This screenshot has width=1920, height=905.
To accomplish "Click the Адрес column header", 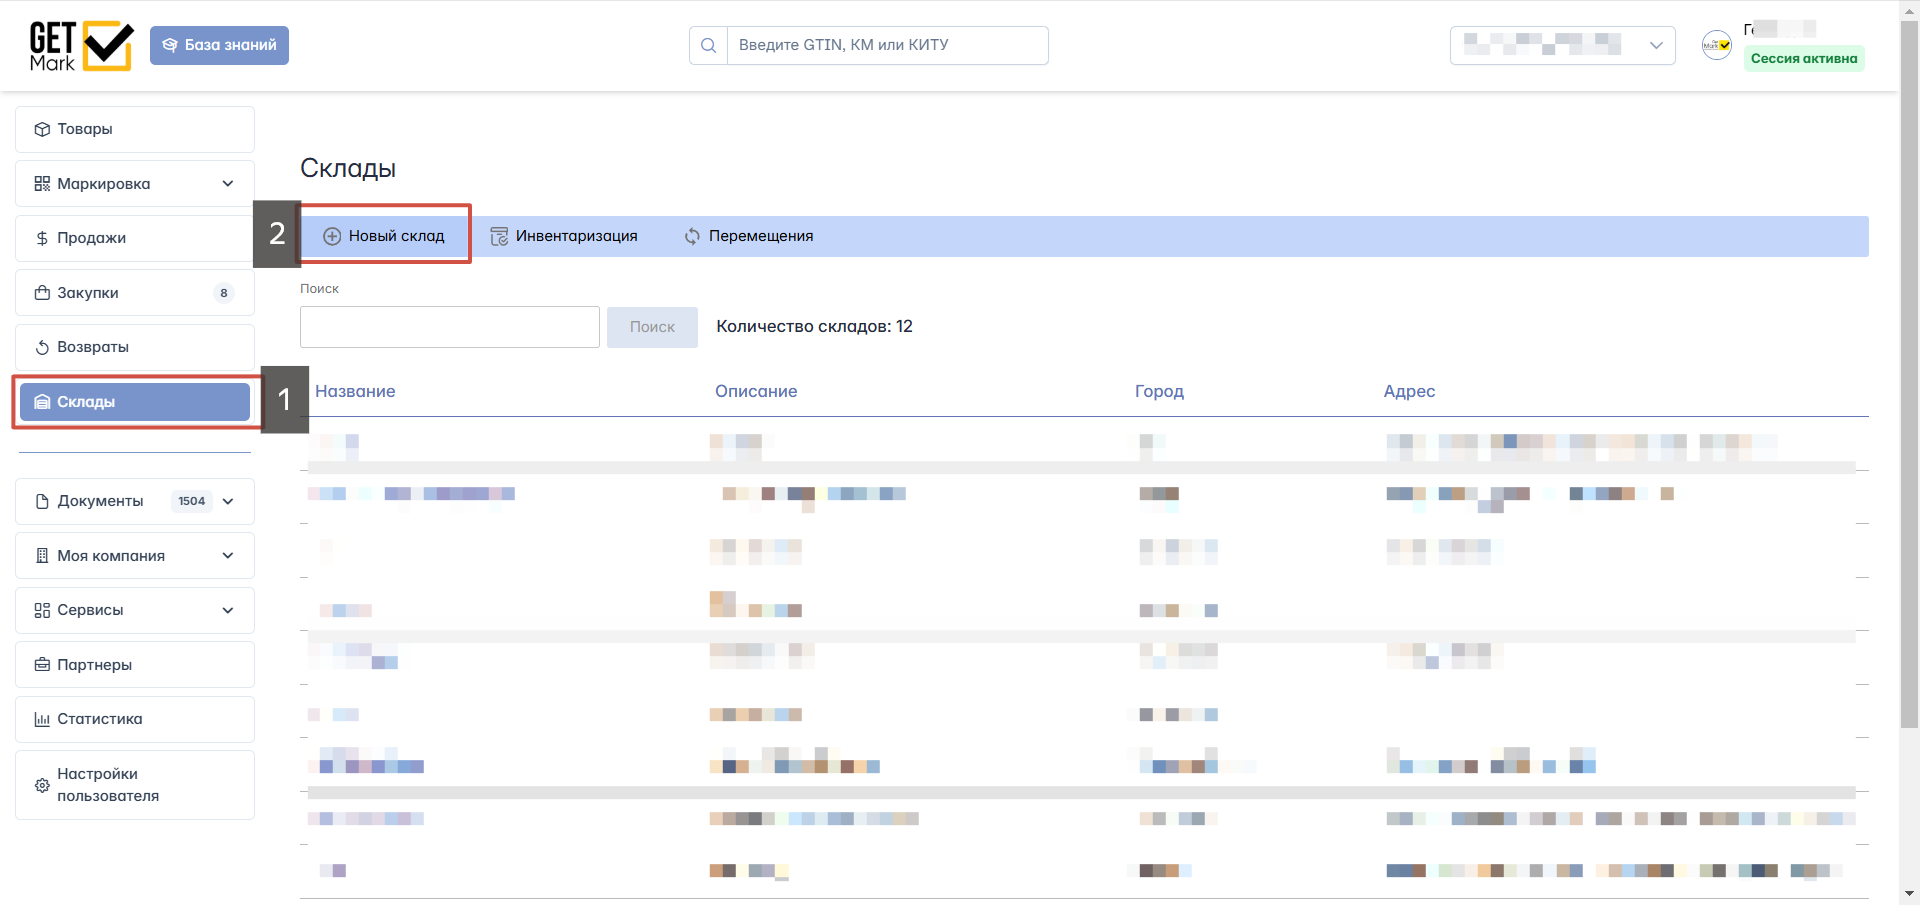I will coord(1409,391).
